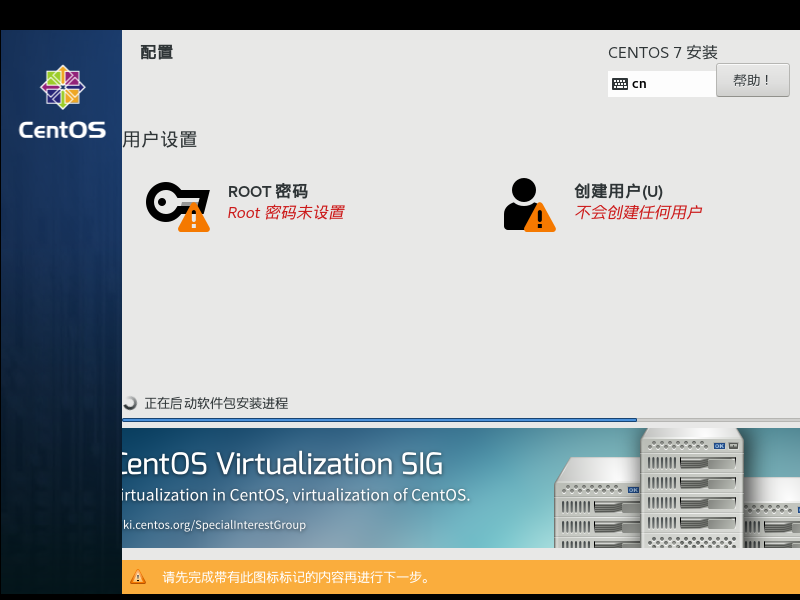This screenshot has height=600, width=800.
Task: Click the user creation person icon
Action: pyautogui.click(x=522, y=202)
